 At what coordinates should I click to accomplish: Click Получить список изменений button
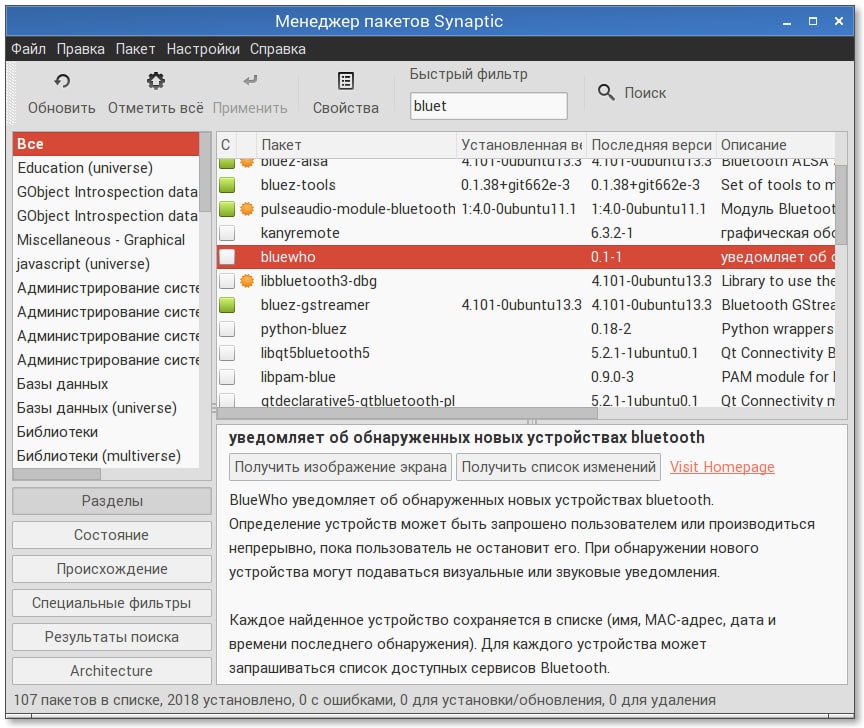[558, 467]
